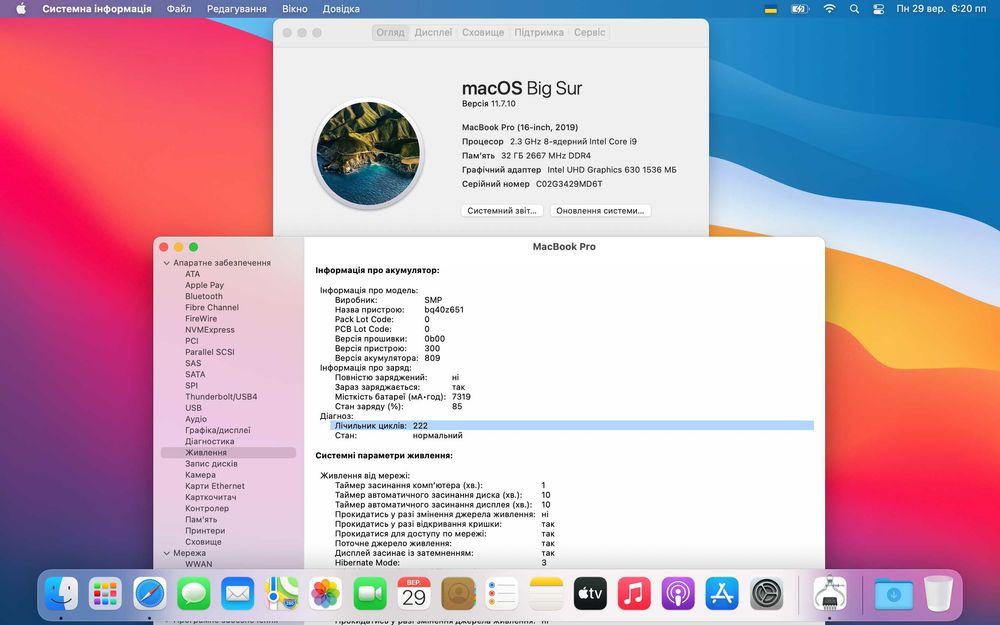Open Calendar icon showing 29
The width and height of the screenshot is (1000, 625).
click(414, 594)
